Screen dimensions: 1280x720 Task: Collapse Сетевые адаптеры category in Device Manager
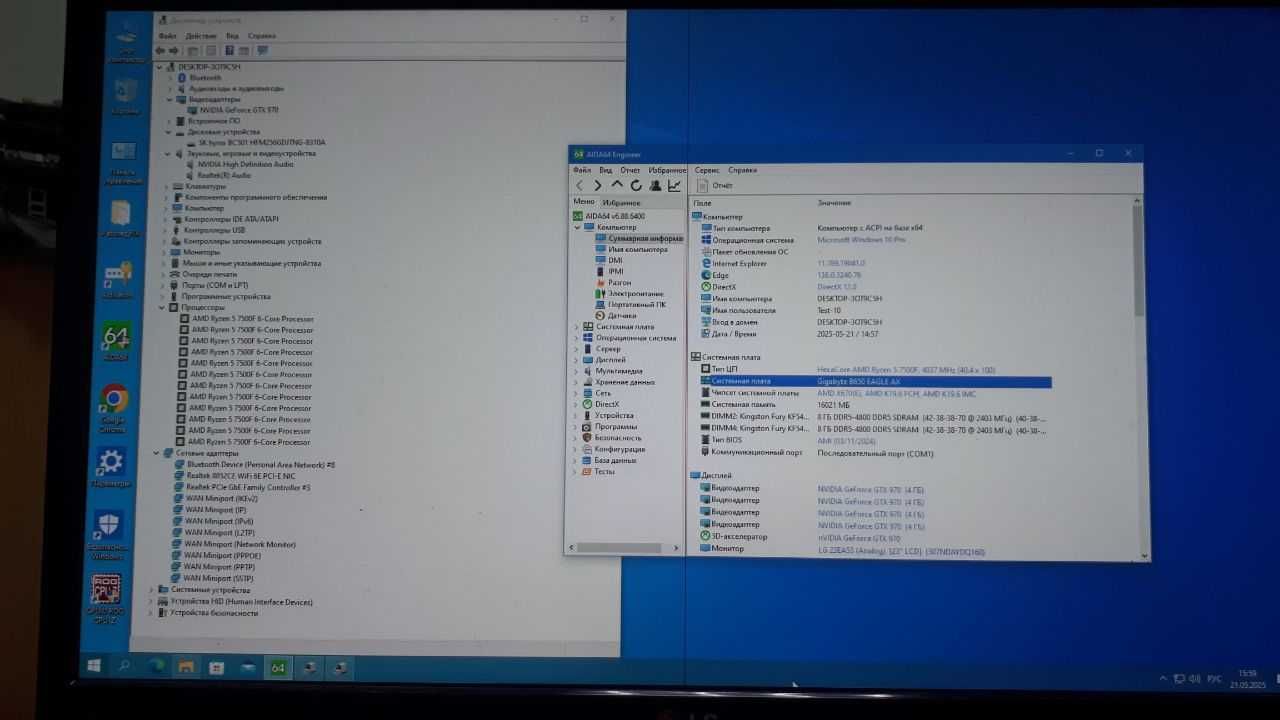point(157,453)
